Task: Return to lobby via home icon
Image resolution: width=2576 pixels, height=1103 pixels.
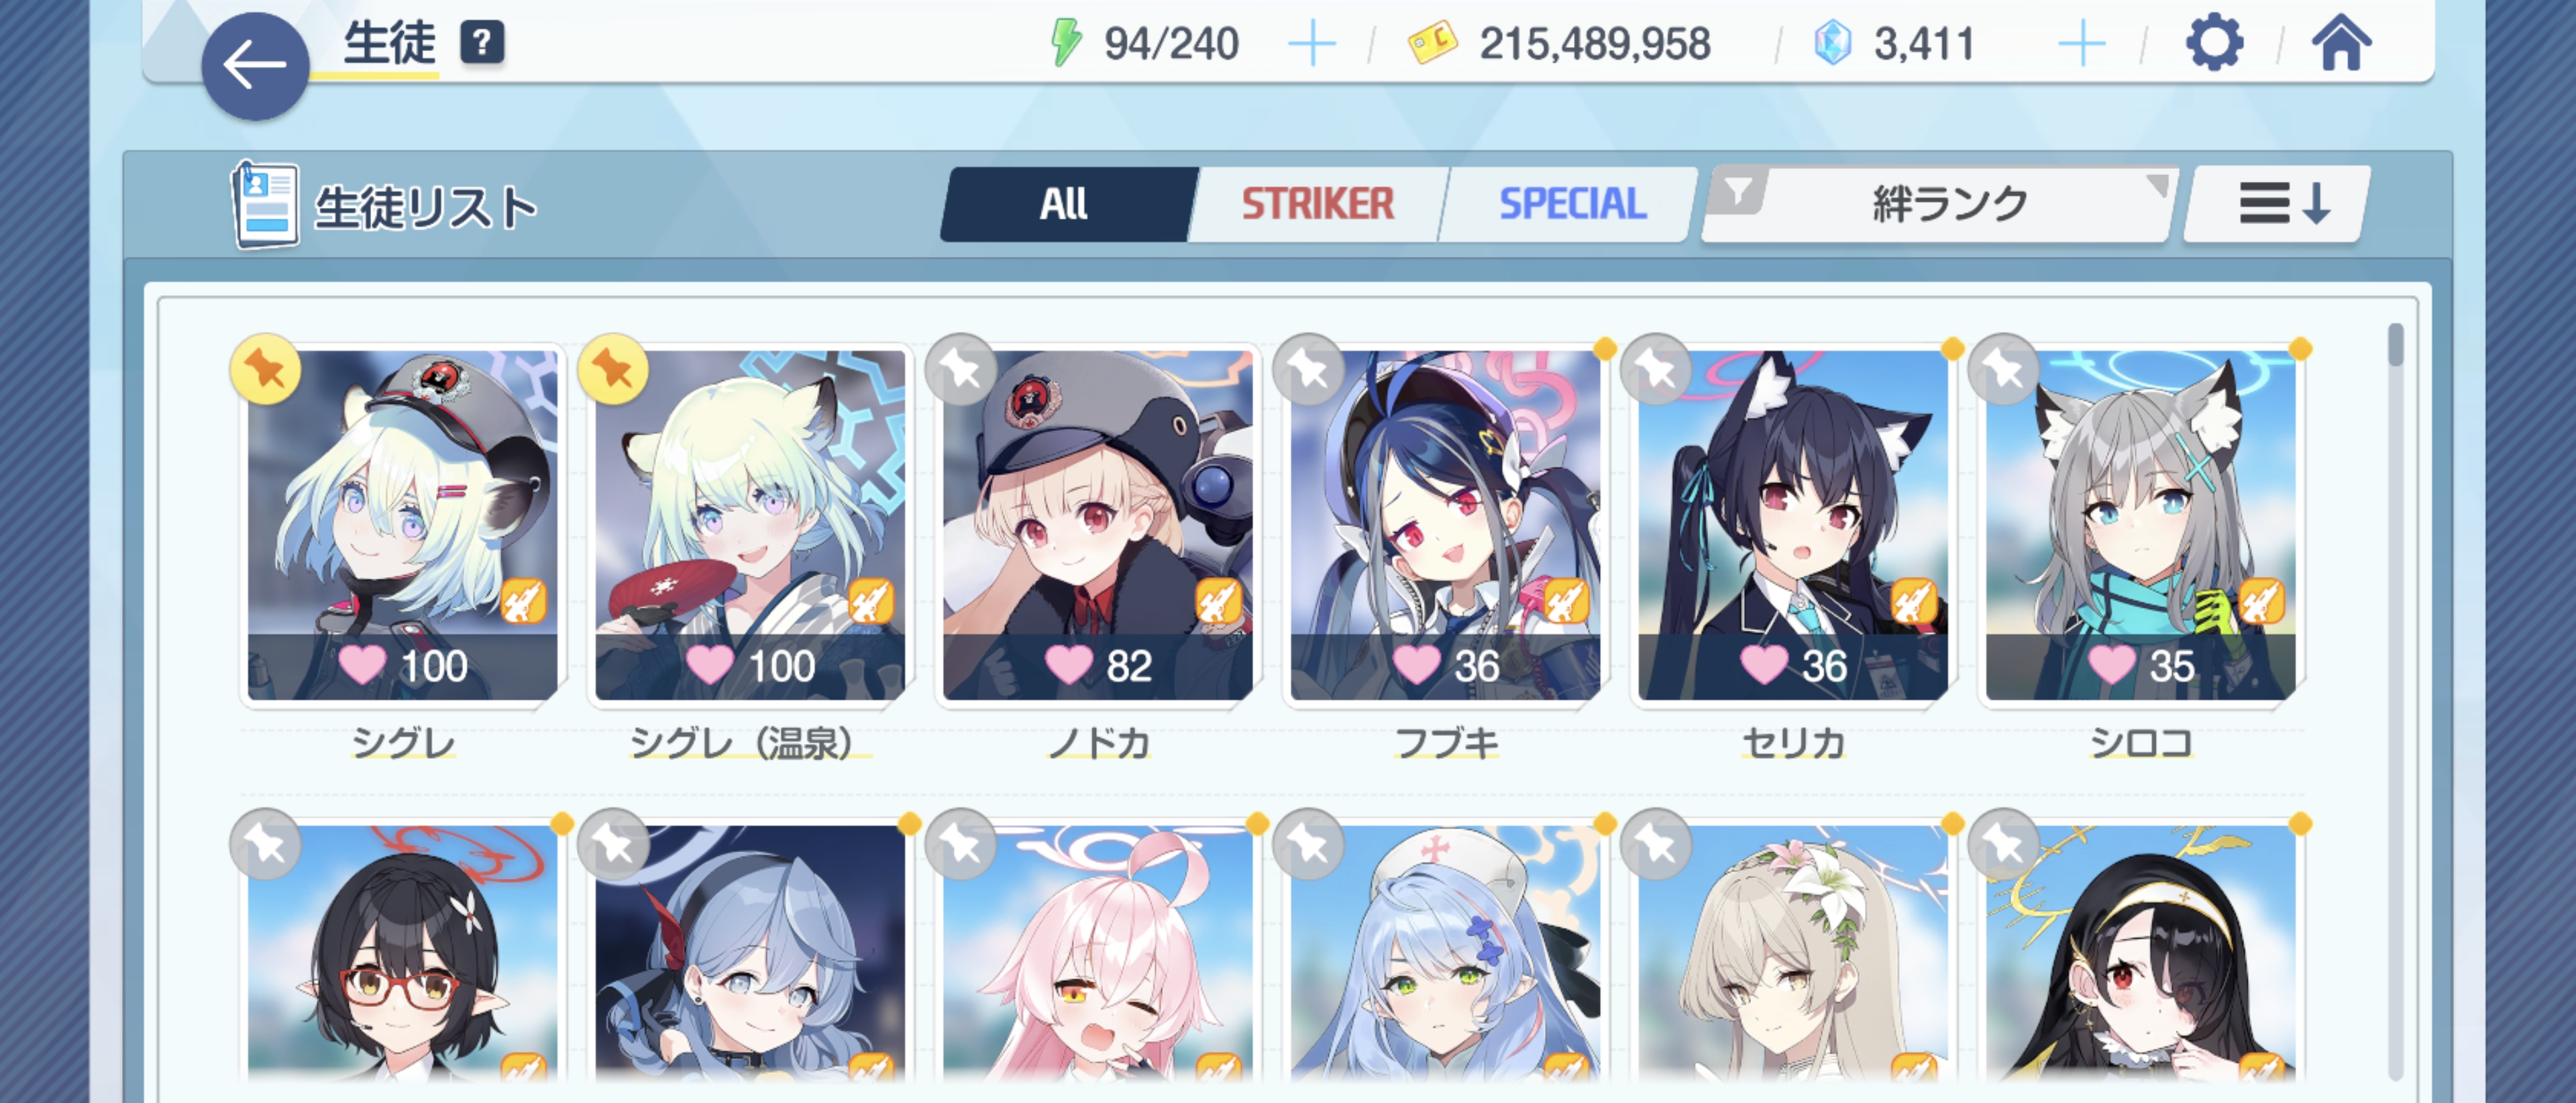Action: [x=2341, y=43]
